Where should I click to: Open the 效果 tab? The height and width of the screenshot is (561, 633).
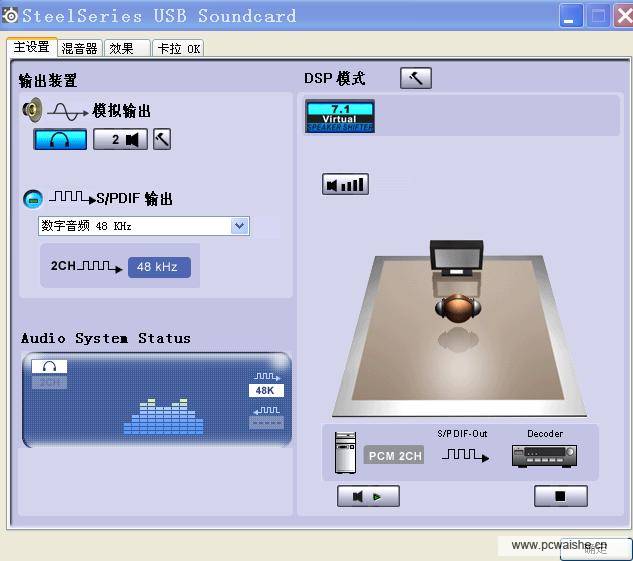click(122, 48)
